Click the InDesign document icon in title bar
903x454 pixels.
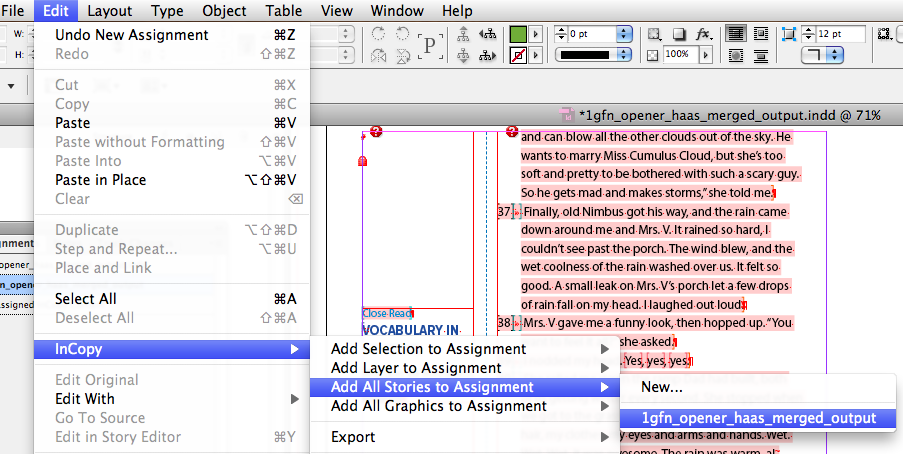tap(567, 115)
